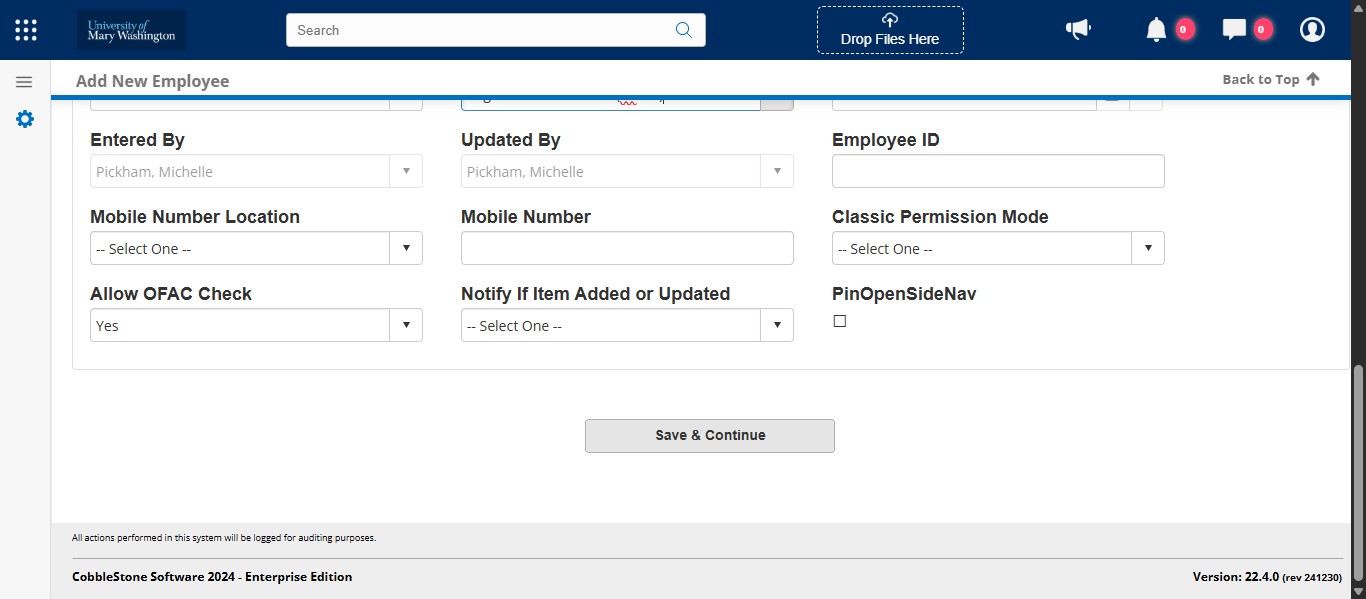Open the settings gear in sidebar
Screen dimensions: 1366x599
pos(25,119)
